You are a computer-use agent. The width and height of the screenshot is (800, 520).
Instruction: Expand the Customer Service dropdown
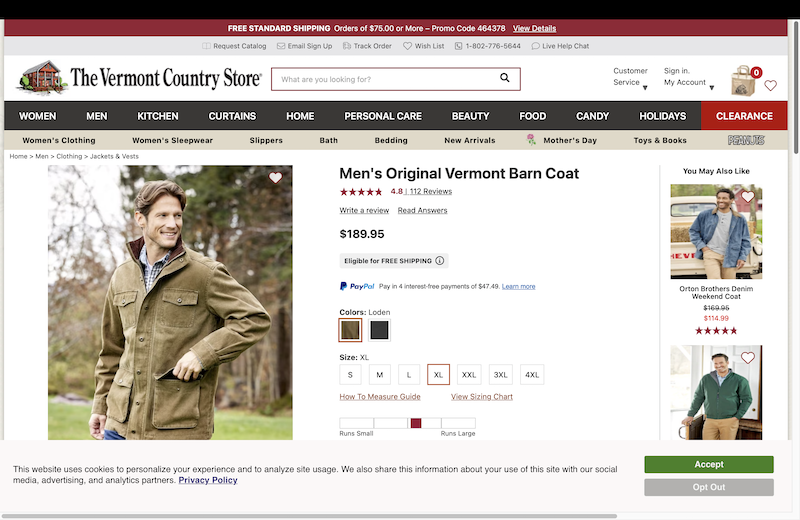(631, 77)
